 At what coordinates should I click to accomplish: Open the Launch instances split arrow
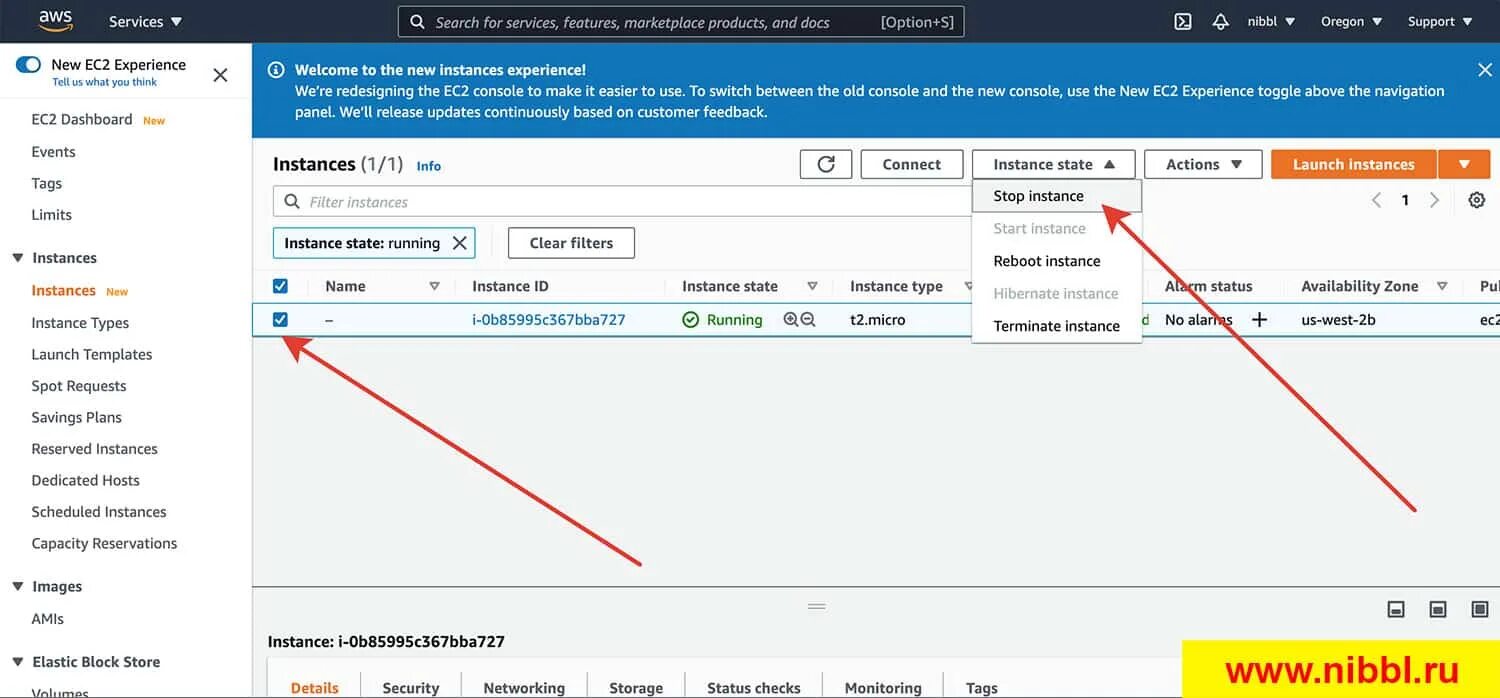coord(1464,164)
